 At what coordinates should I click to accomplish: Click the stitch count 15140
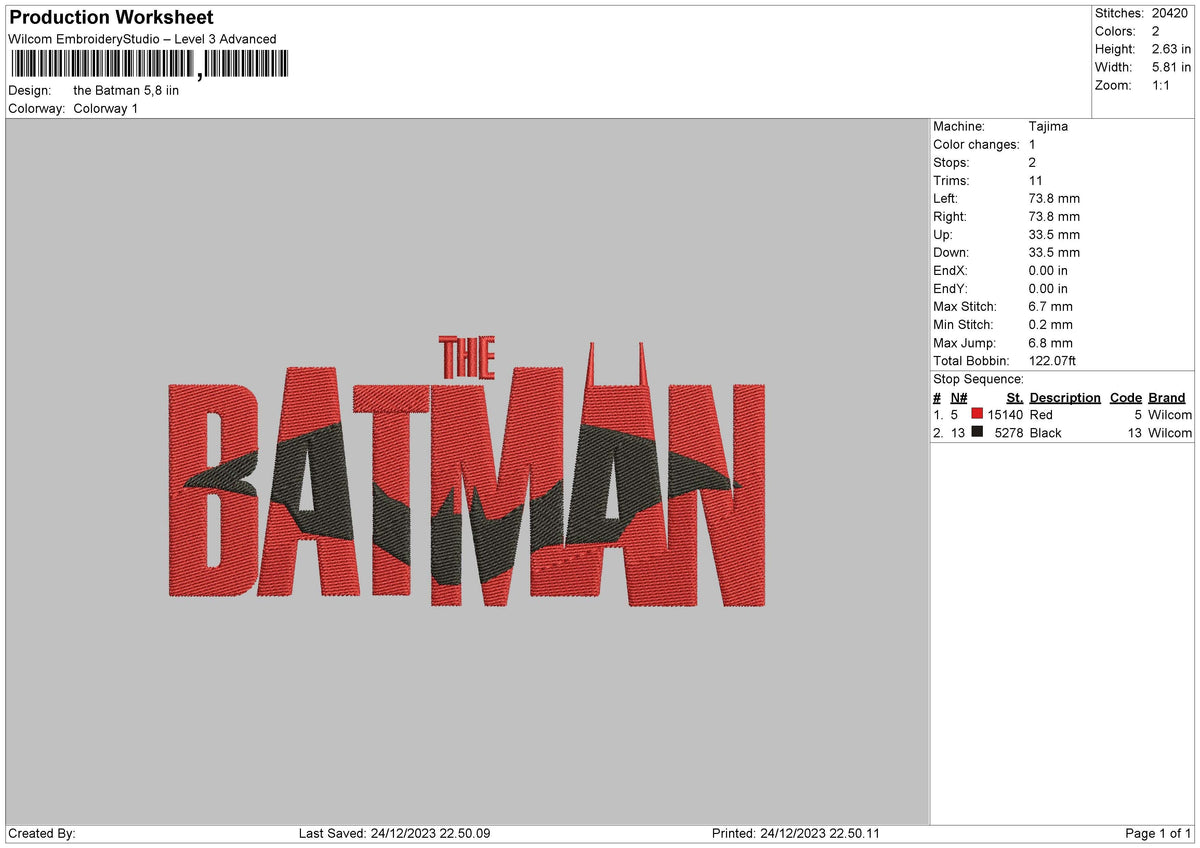click(1005, 415)
